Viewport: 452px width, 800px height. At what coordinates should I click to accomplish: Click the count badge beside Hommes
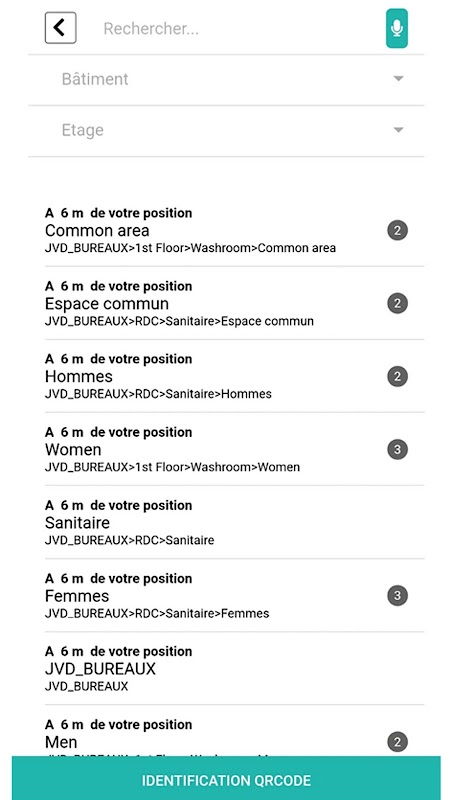tap(397, 377)
